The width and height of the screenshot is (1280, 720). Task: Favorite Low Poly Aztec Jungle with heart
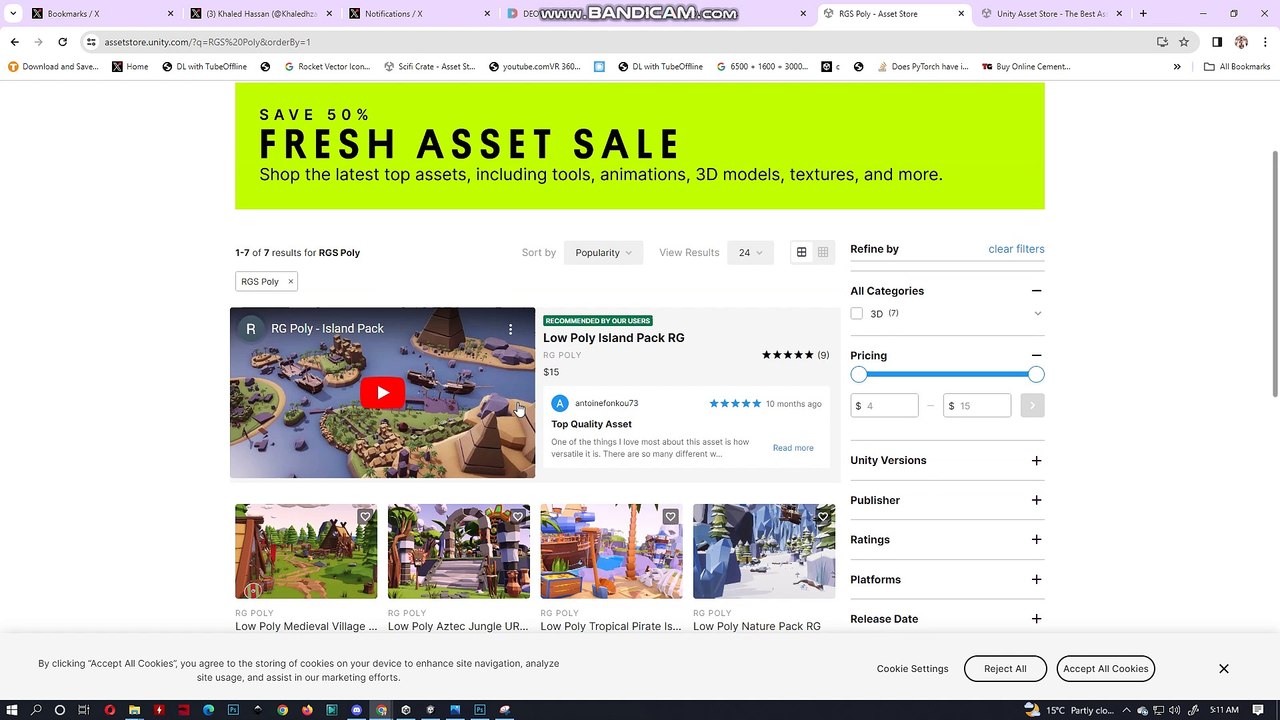click(x=517, y=517)
